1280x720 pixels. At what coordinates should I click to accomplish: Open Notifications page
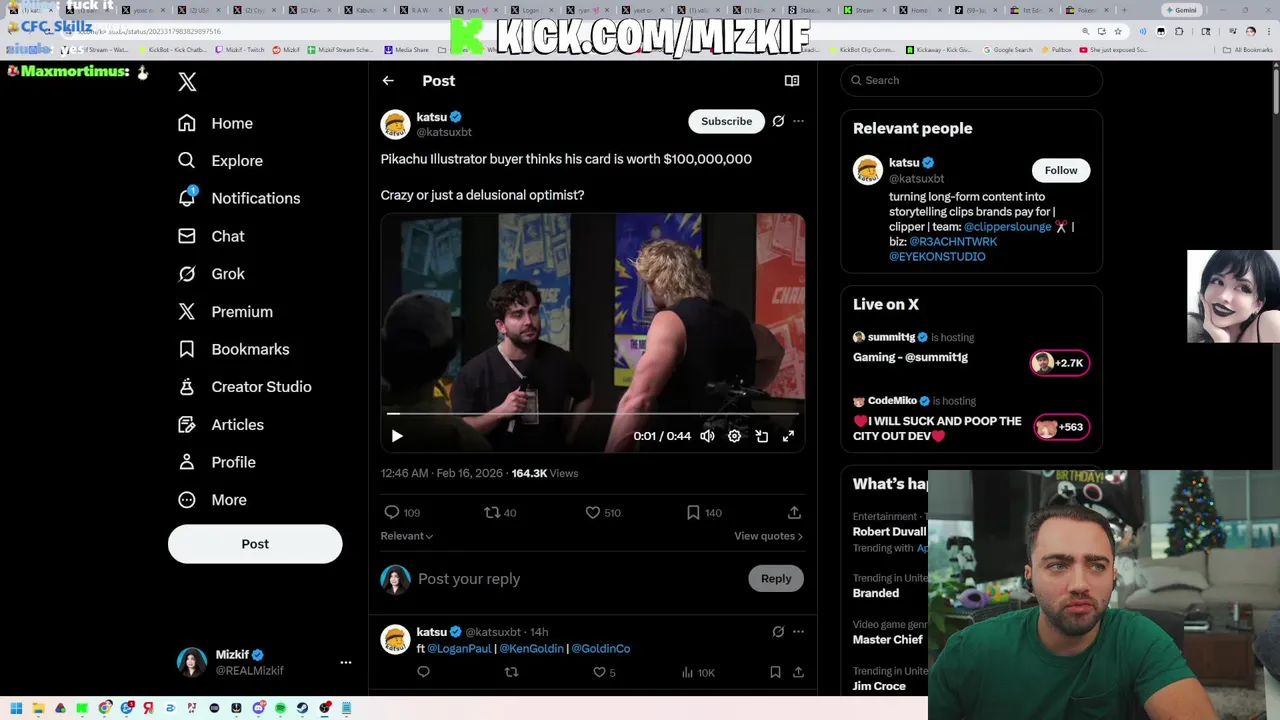tap(238, 198)
